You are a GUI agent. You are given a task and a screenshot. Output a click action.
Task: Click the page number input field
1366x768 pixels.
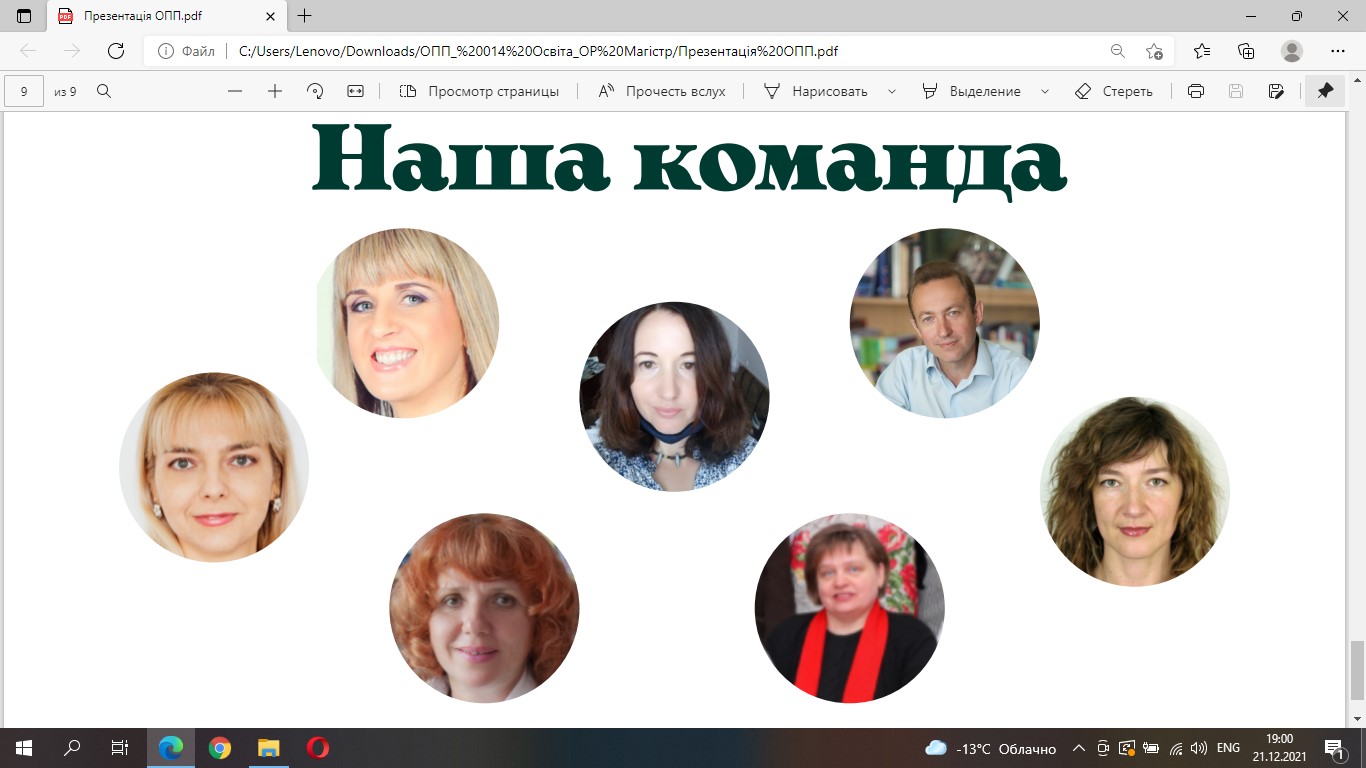[x=24, y=91]
